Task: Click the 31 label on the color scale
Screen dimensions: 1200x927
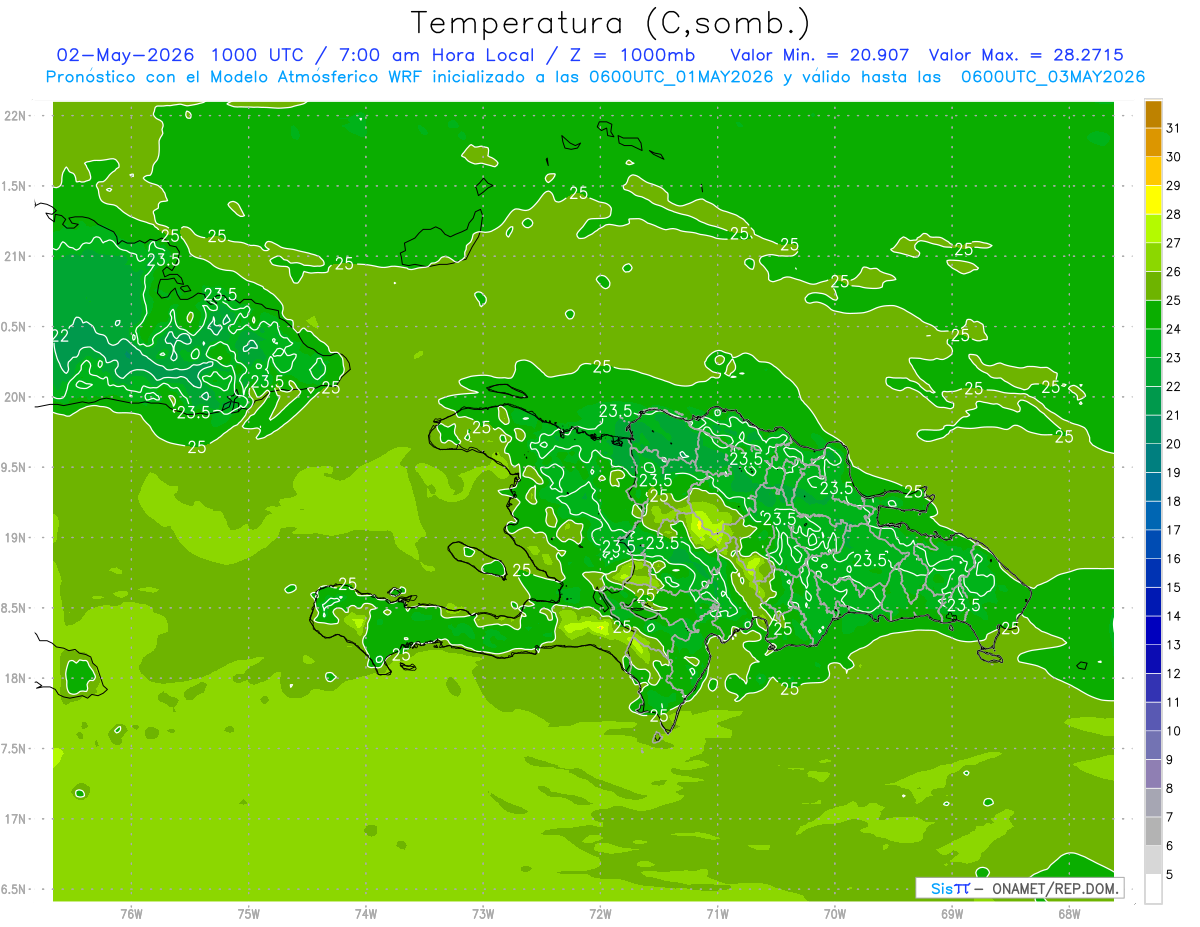Action: (1174, 127)
